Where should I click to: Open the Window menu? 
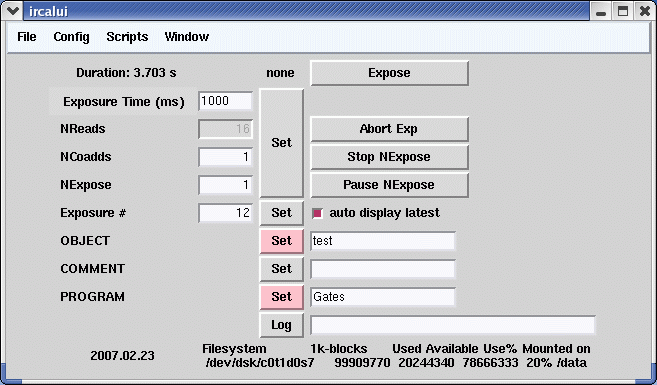click(x=186, y=37)
